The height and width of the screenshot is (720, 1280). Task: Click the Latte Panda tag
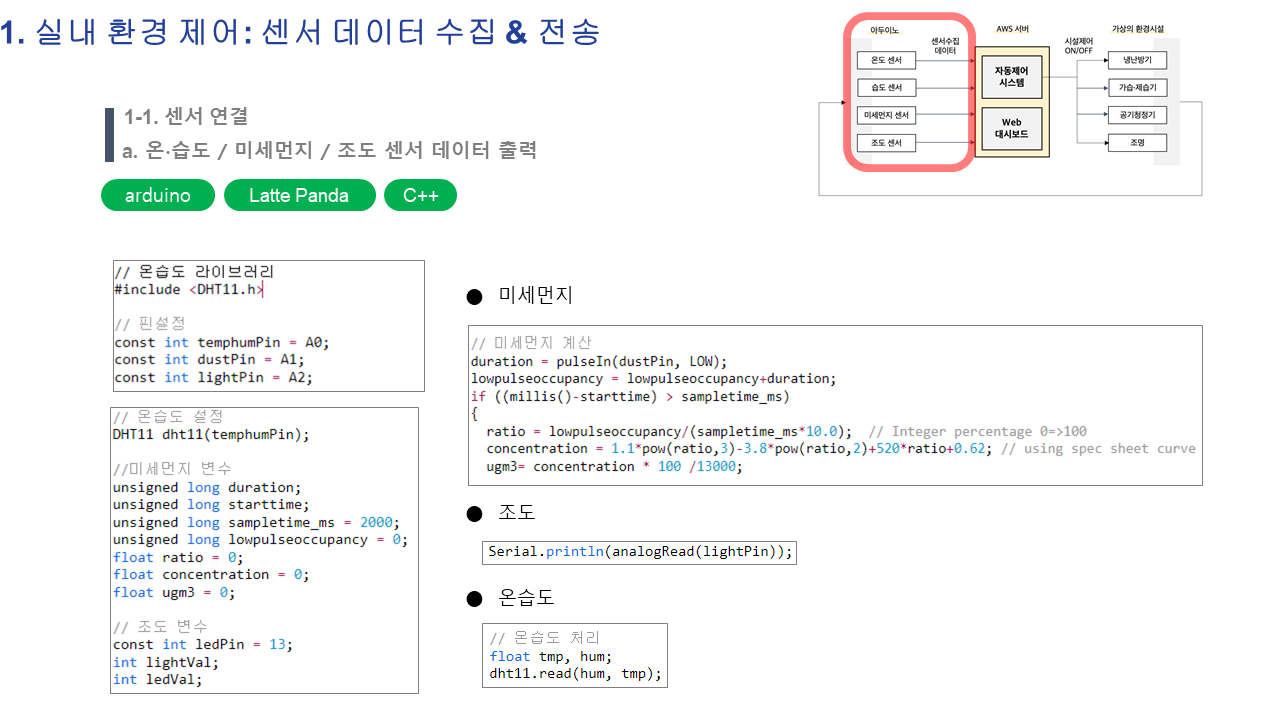[299, 196]
